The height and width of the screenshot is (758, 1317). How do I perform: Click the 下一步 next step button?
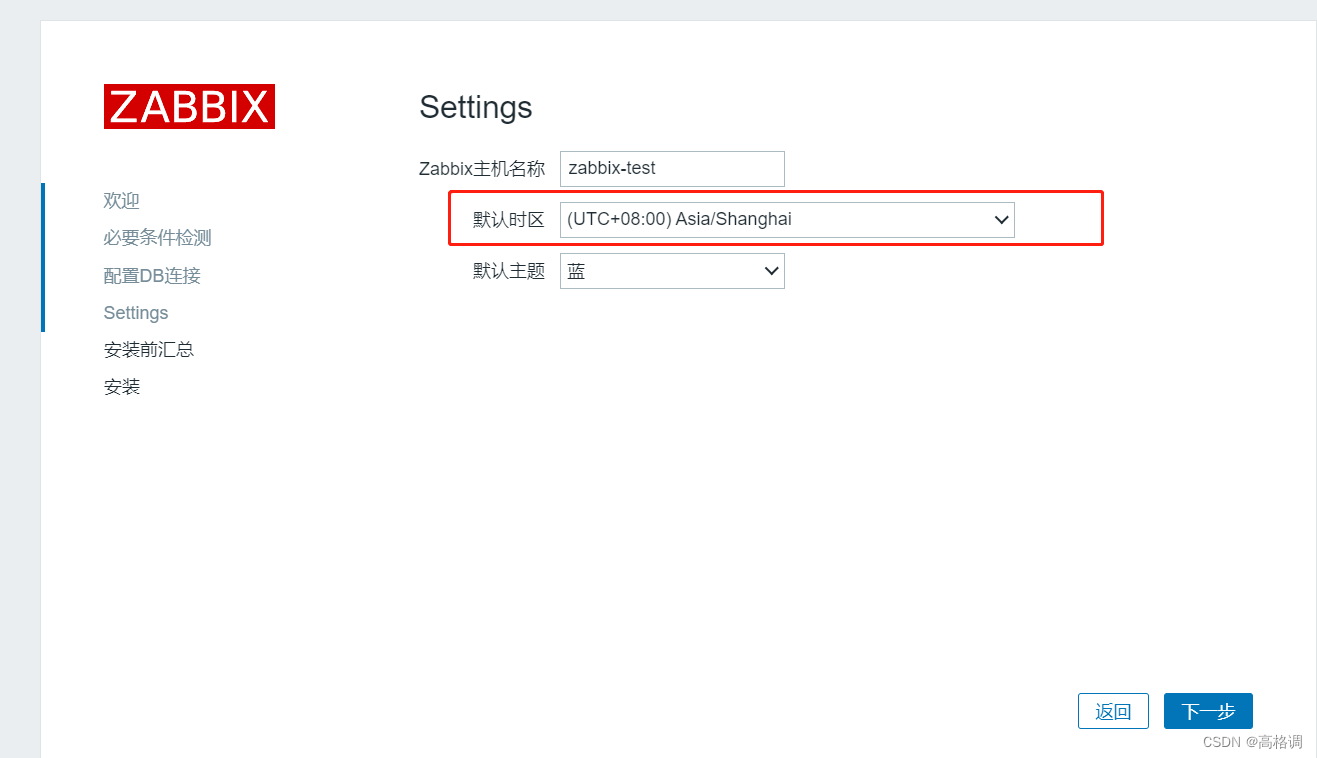coord(1208,711)
